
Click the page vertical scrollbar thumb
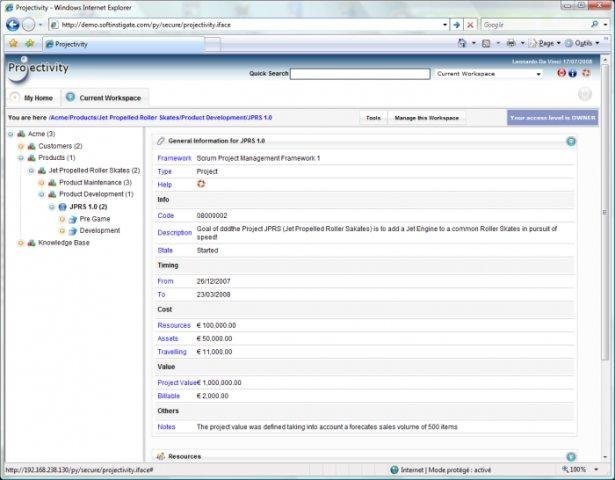tap(604, 213)
